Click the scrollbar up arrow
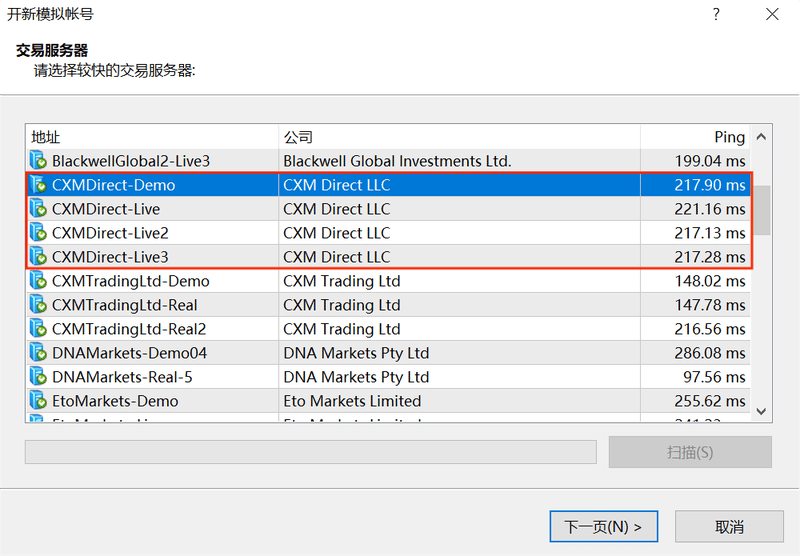The width and height of the screenshot is (800, 556). (x=761, y=137)
